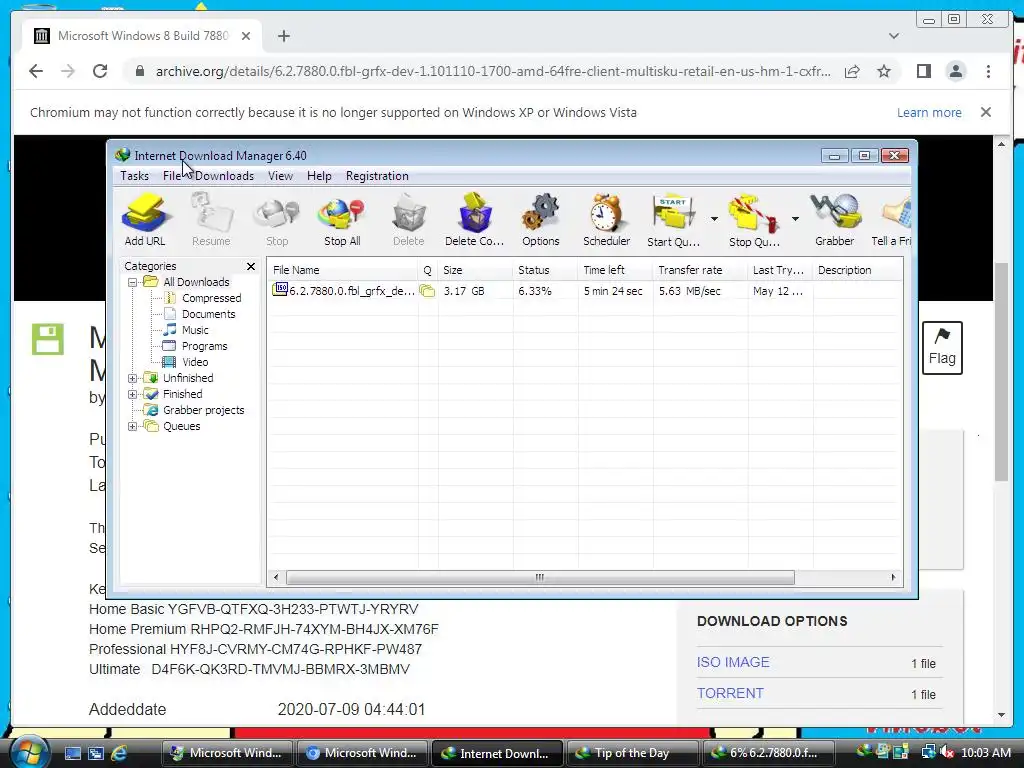Sort by Status column header
This screenshot has width=1024, height=768.
click(x=545, y=270)
